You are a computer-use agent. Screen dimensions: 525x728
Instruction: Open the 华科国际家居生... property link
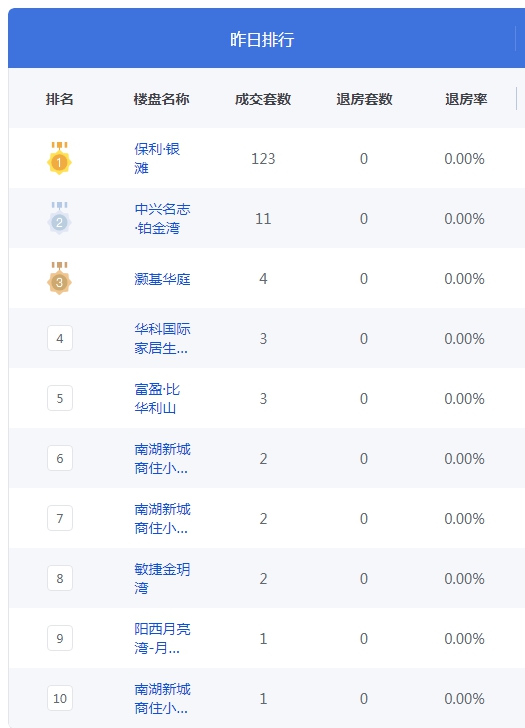(162, 338)
